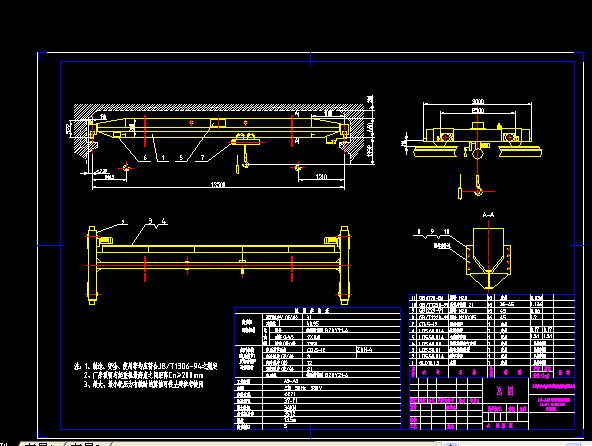
Task: Select part callout number "1"
Action: (163, 158)
